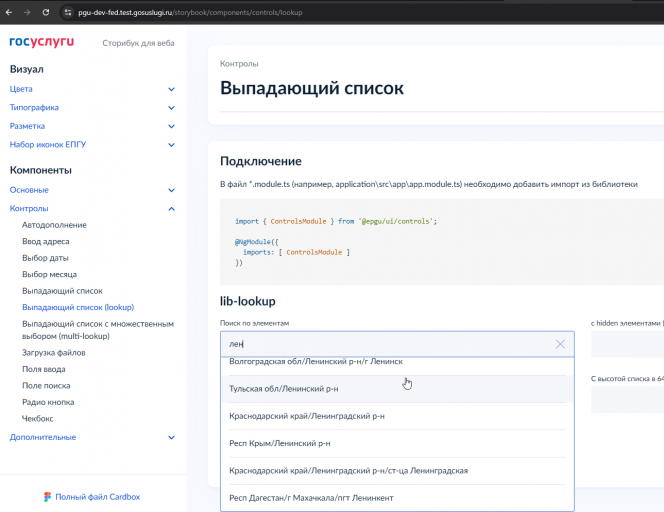Go to Загрузка файлов page
664x512 pixels.
tap(54, 353)
